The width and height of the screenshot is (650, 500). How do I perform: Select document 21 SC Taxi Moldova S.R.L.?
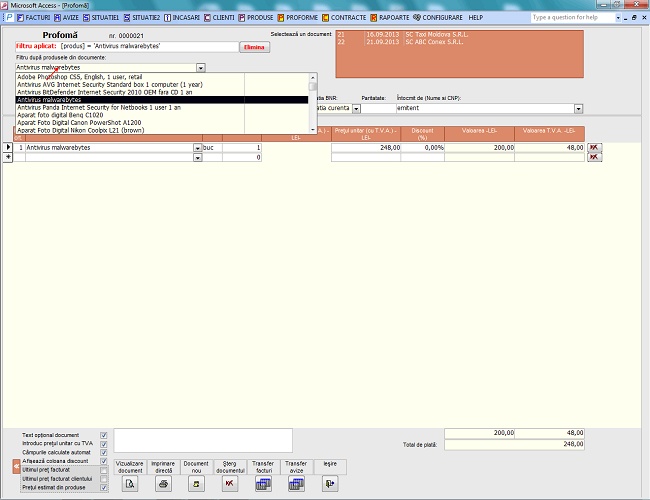(x=459, y=34)
